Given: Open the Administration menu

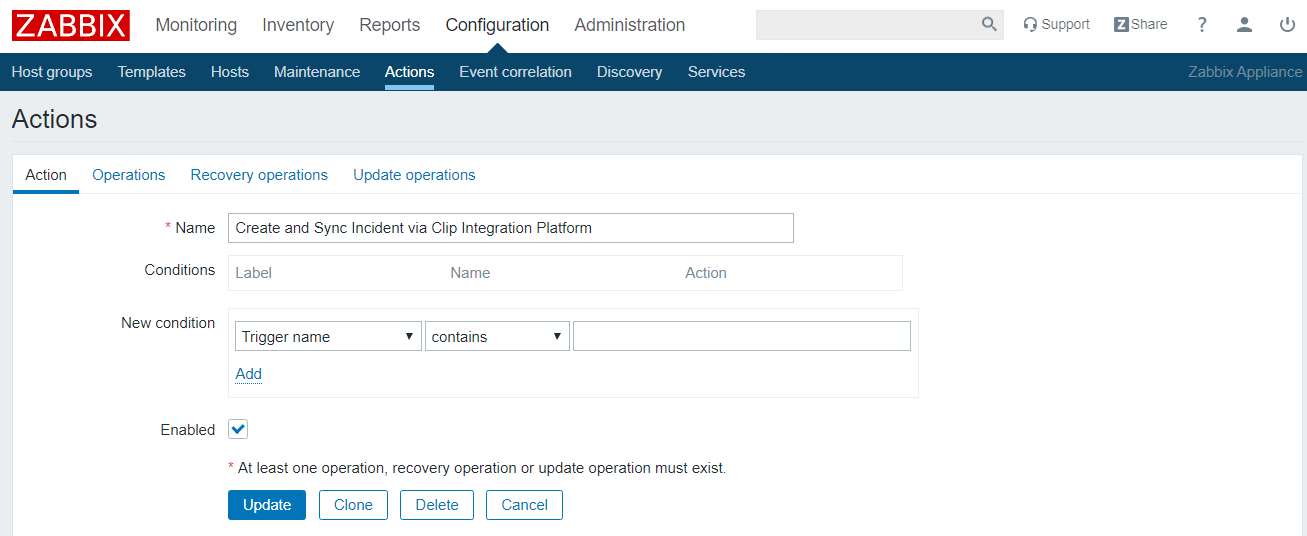Looking at the screenshot, I should pyautogui.click(x=630, y=25).
